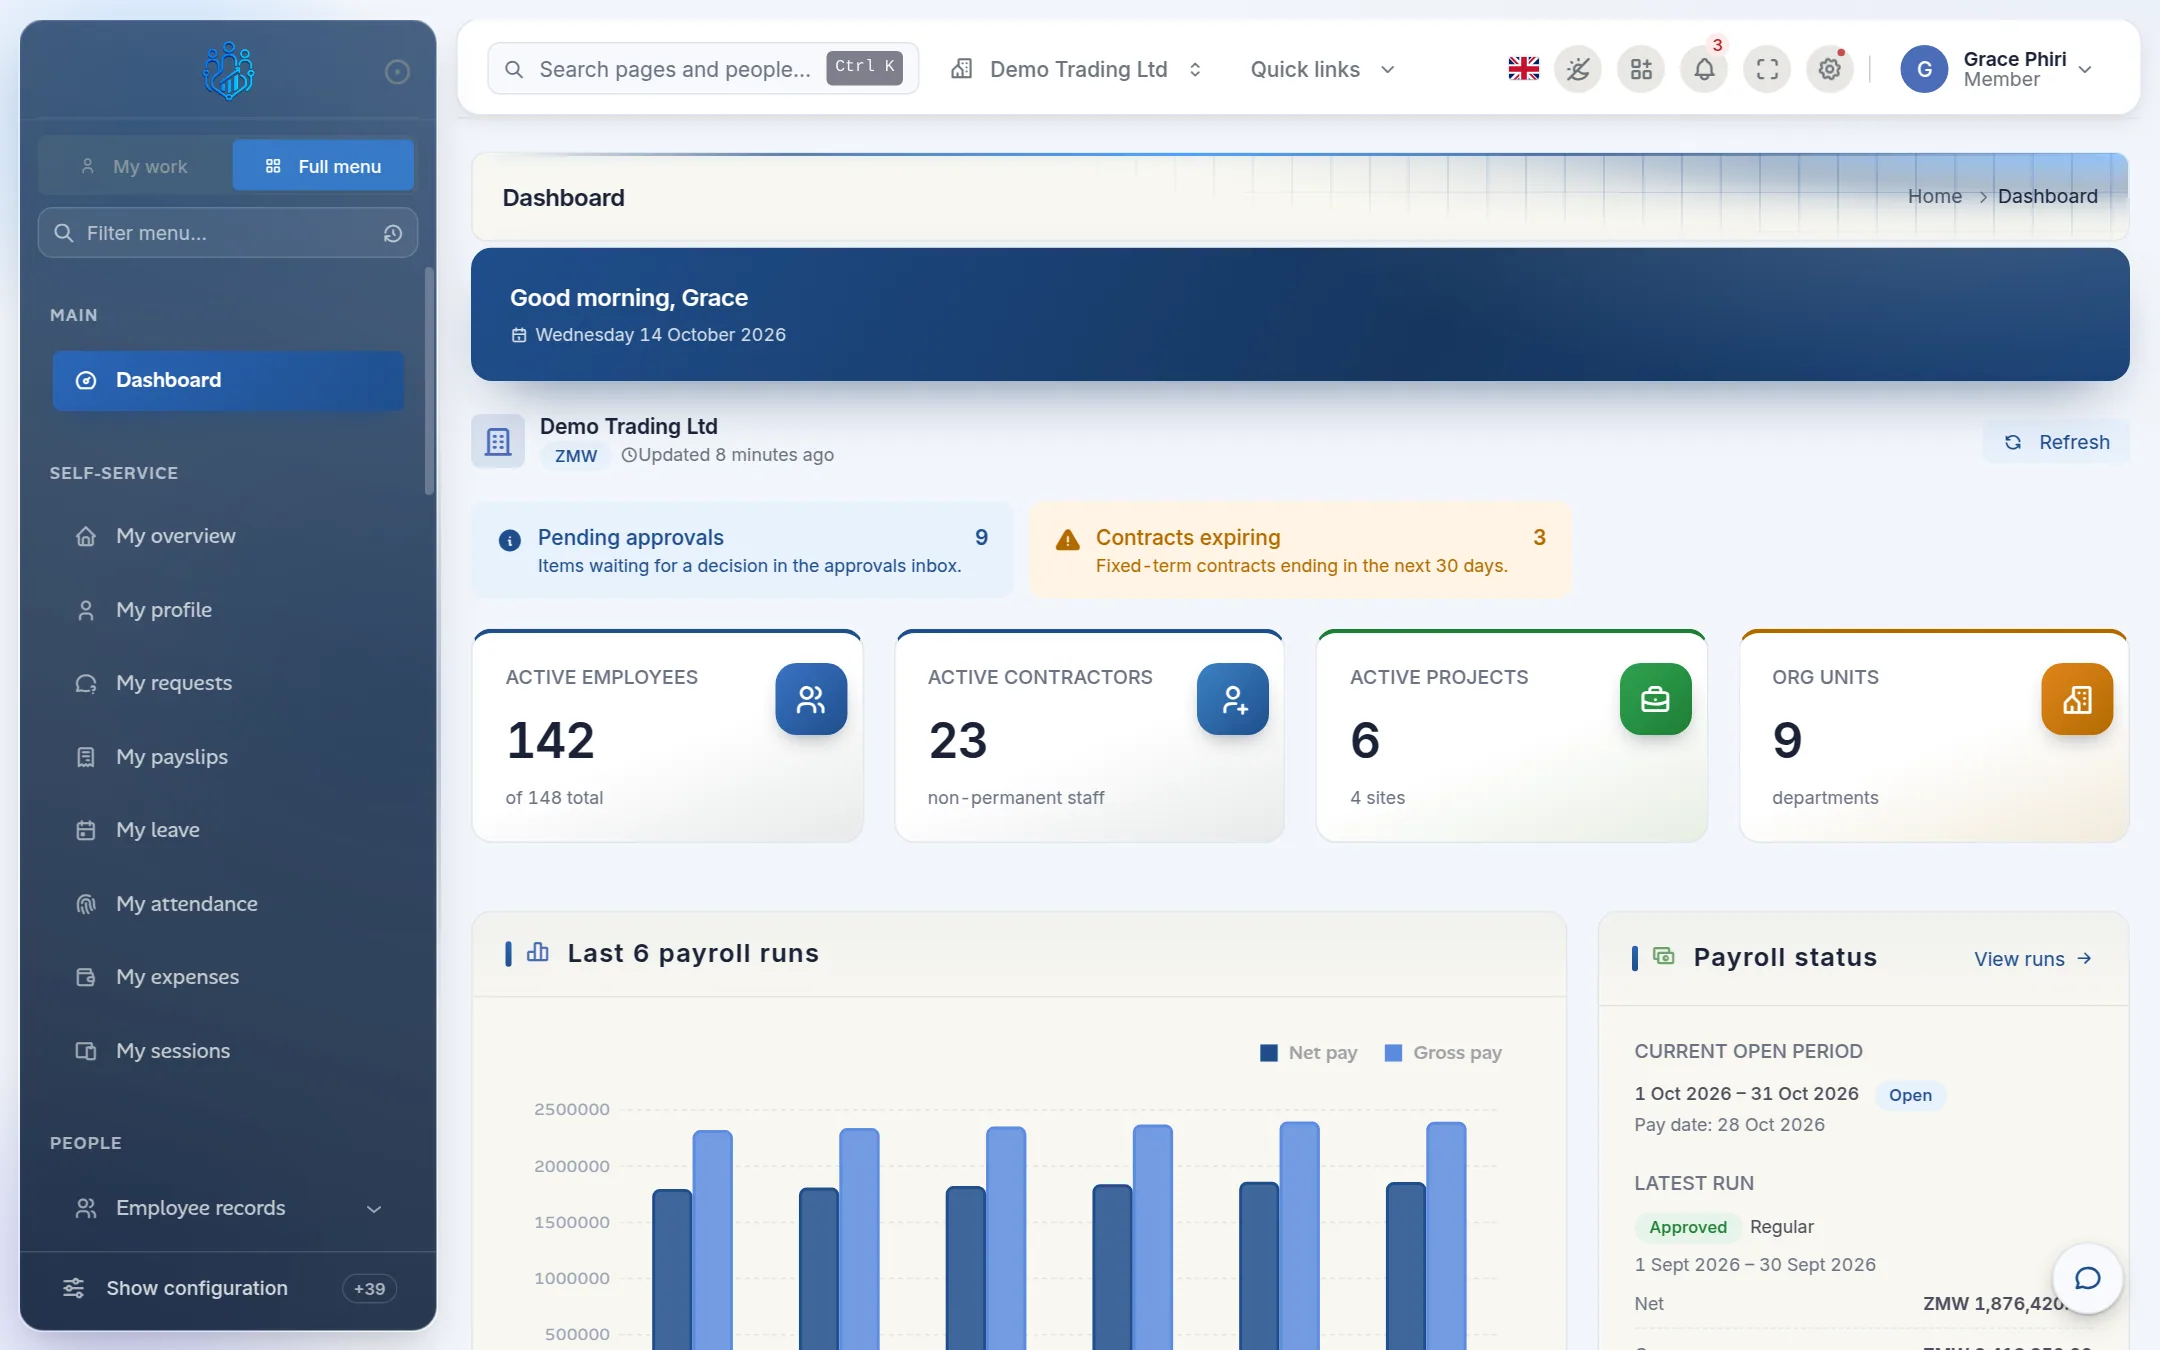2160x1350 pixels.
Task: Open the Demo Trading Ltd company switcher
Action: (1076, 69)
